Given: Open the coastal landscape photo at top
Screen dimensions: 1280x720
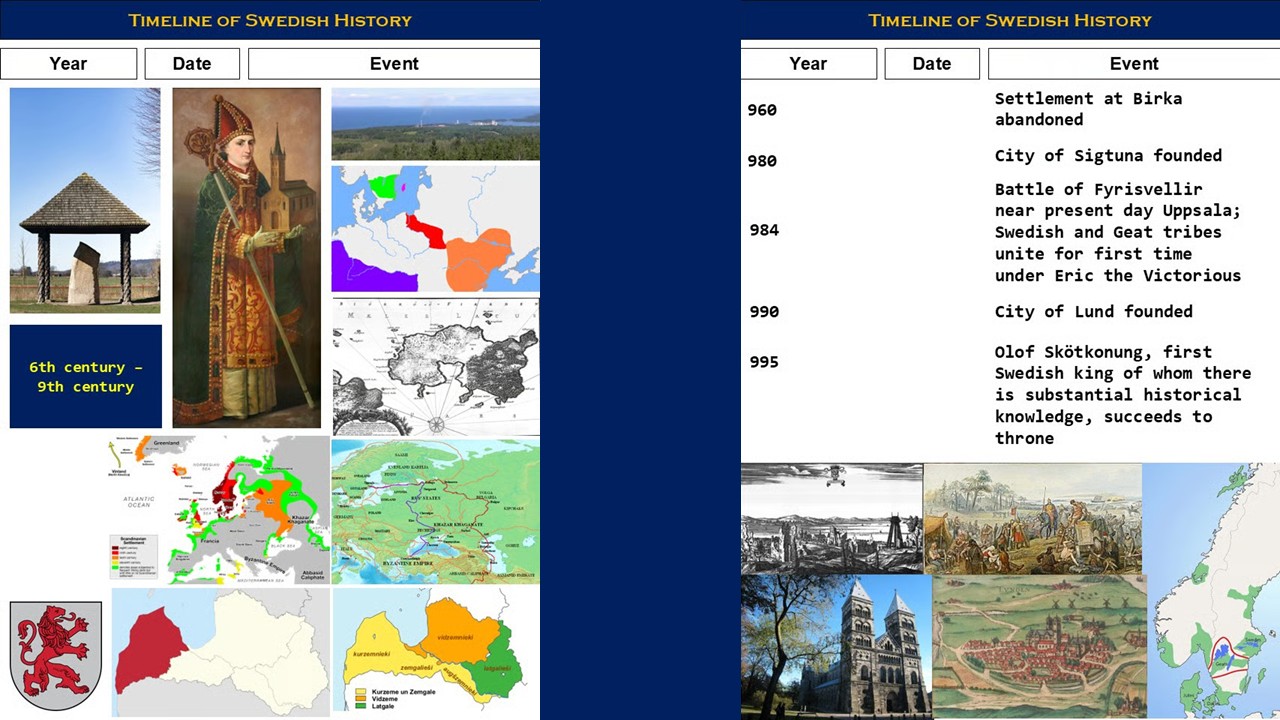Looking at the screenshot, I should pos(435,124).
